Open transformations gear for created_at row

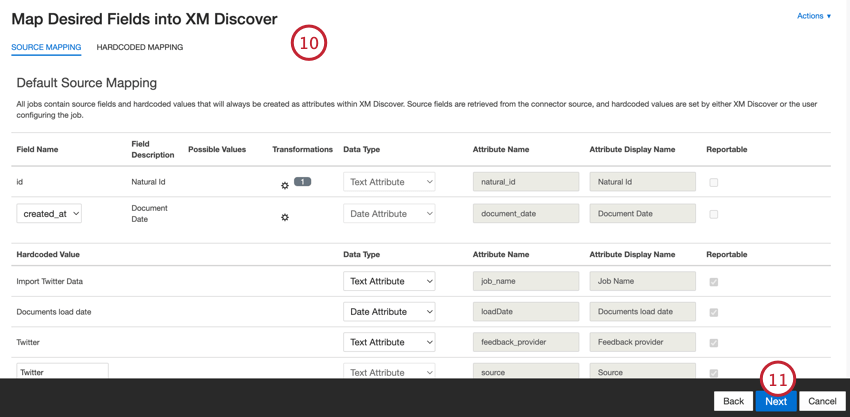click(x=285, y=217)
